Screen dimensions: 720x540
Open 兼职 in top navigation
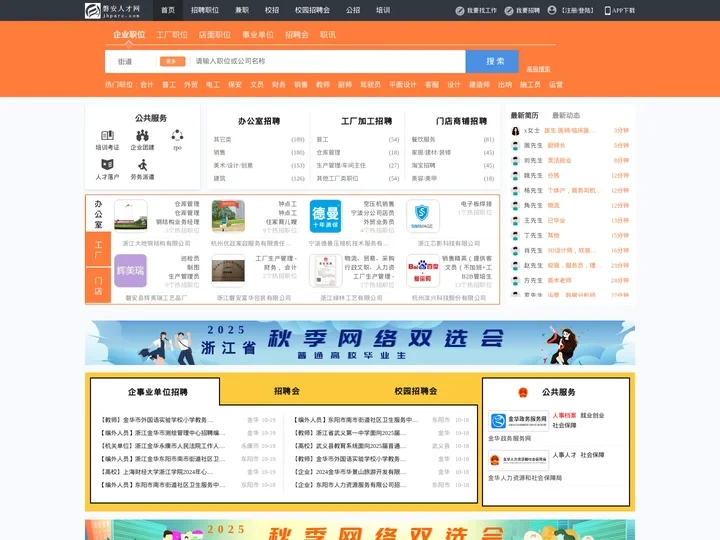click(242, 10)
